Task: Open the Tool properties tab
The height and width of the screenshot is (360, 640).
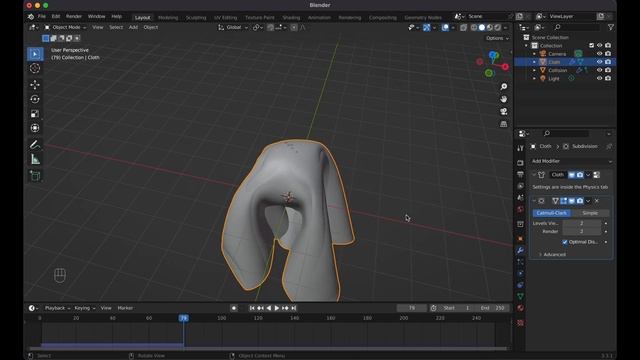Action: (x=520, y=148)
